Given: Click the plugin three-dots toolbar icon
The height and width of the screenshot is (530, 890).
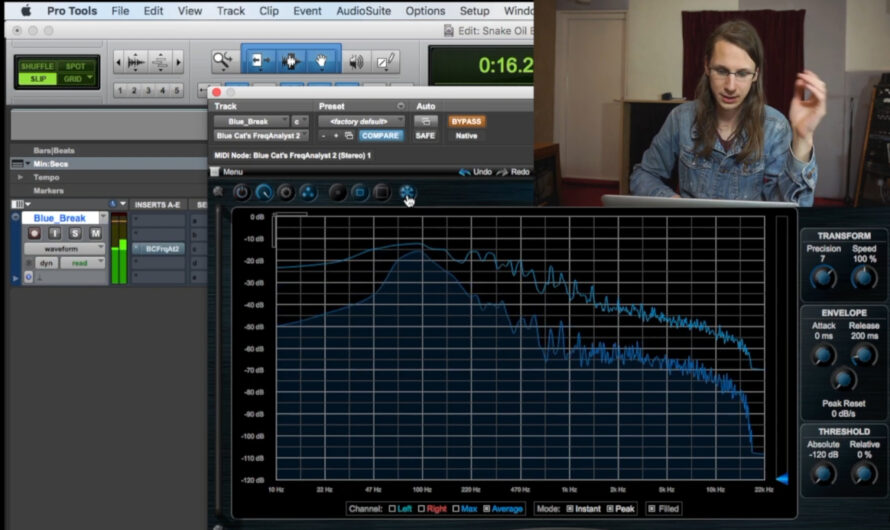Looking at the screenshot, I should point(308,192).
